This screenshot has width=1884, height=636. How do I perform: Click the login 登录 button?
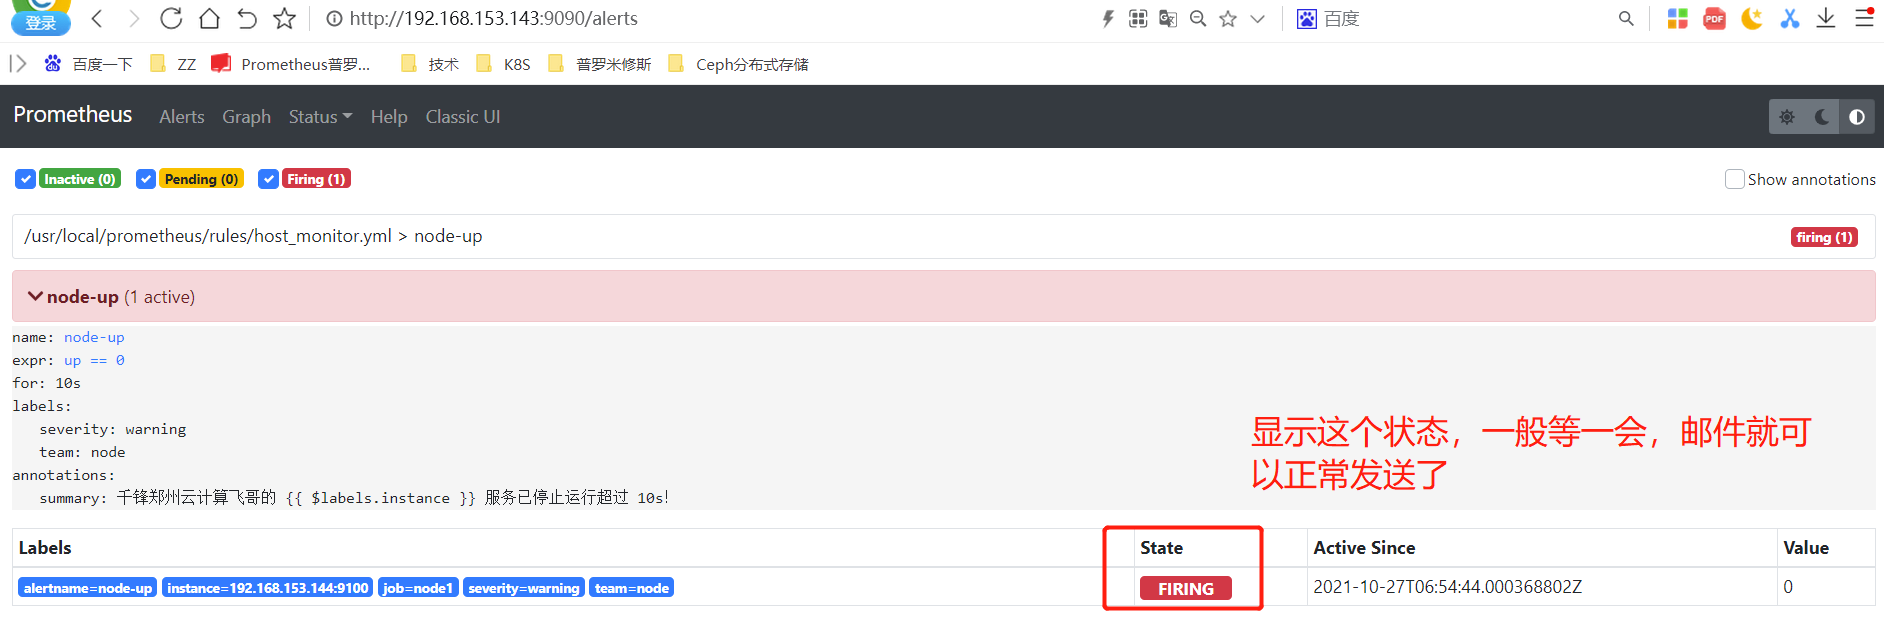click(x=41, y=22)
